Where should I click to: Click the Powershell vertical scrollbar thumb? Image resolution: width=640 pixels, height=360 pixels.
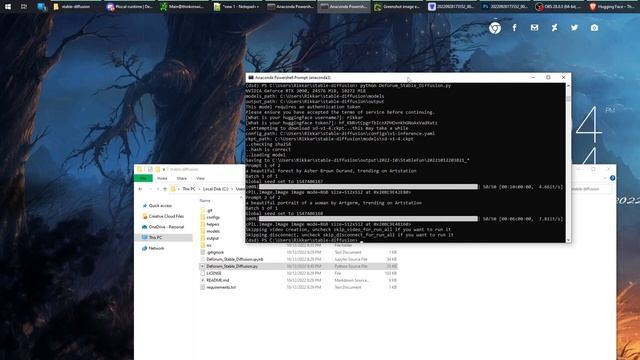pos(568,99)
